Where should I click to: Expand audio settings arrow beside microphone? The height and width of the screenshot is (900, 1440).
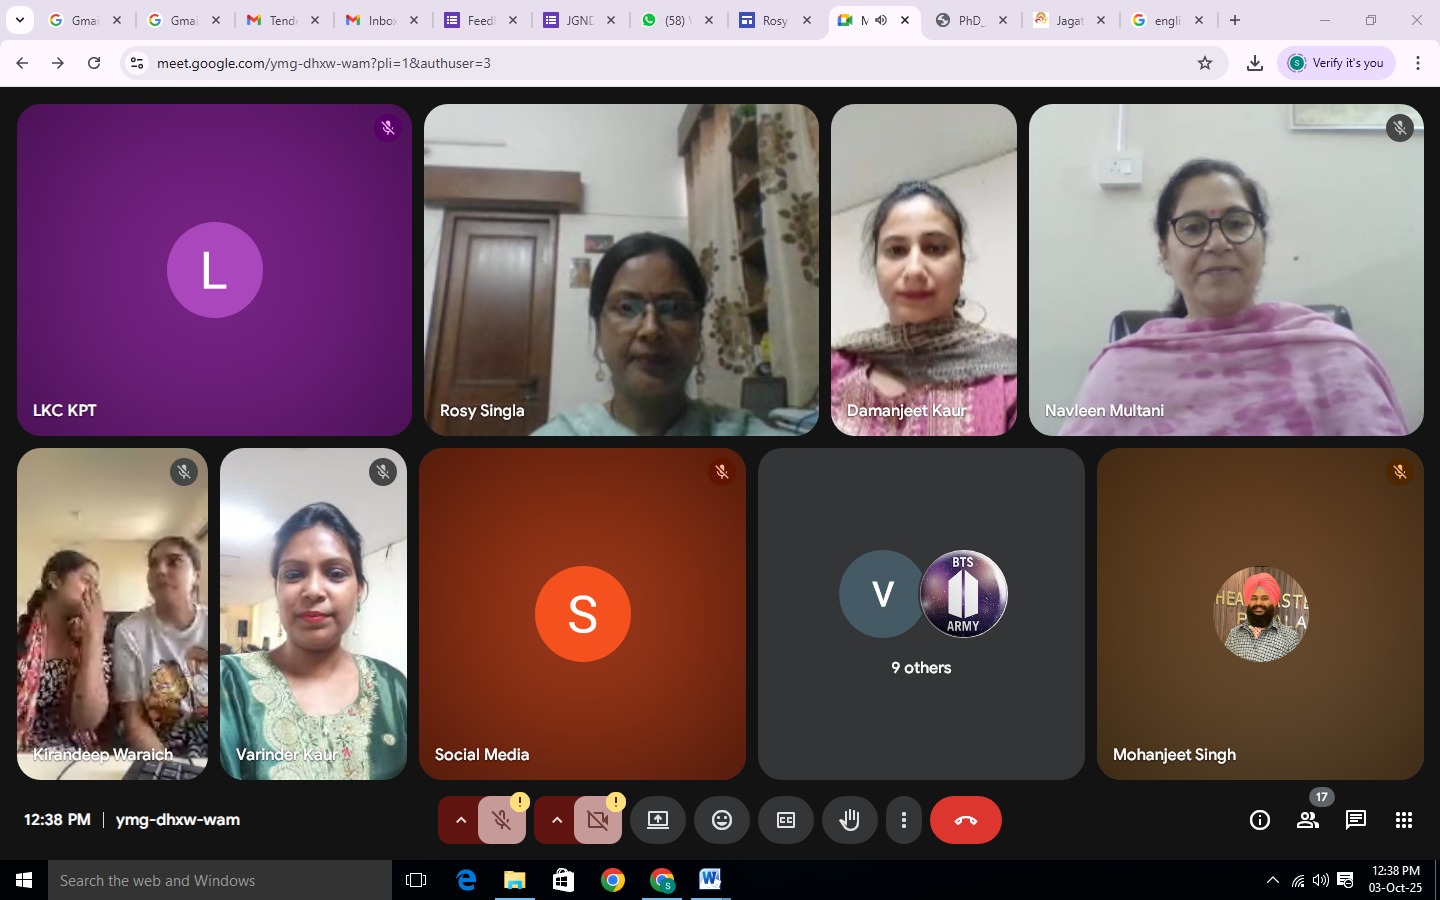click(460, 820)
